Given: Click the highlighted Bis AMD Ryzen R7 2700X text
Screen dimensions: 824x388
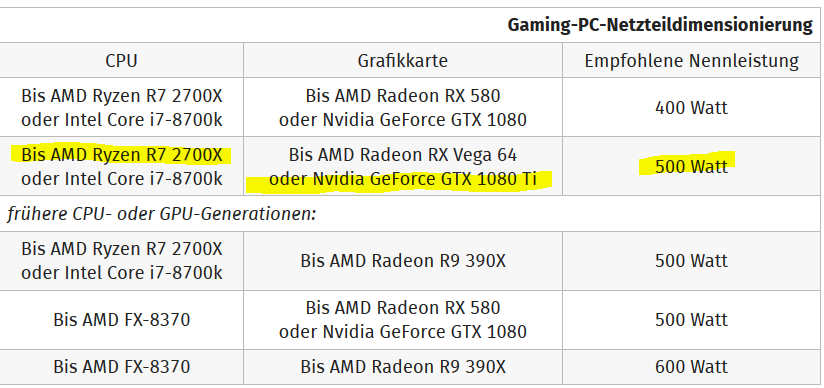Looking at the screenshot, I should [x=122, y=155].
